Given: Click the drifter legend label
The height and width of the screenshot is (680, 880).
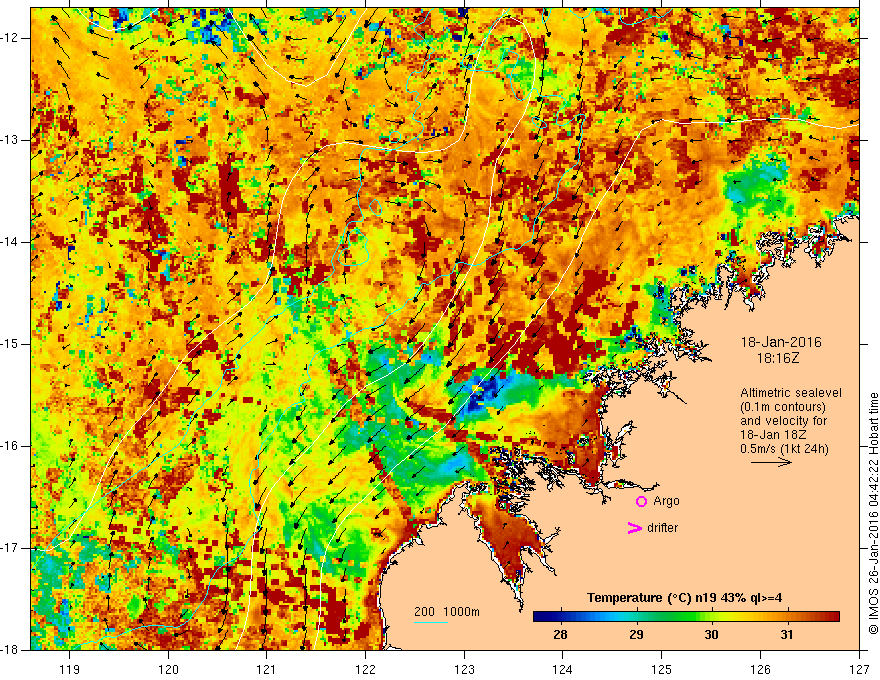Looking at the screenshot, I should click(x=662, y=528).
